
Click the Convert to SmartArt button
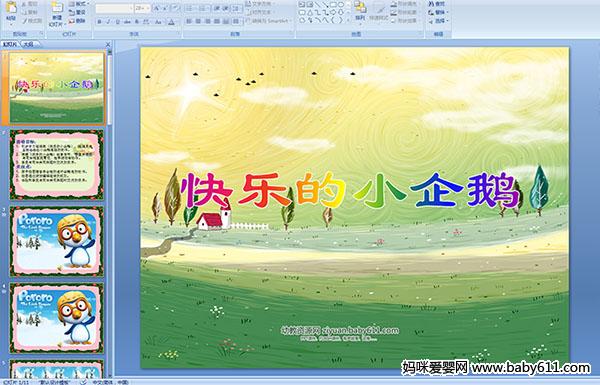click(x=269, y=21)
